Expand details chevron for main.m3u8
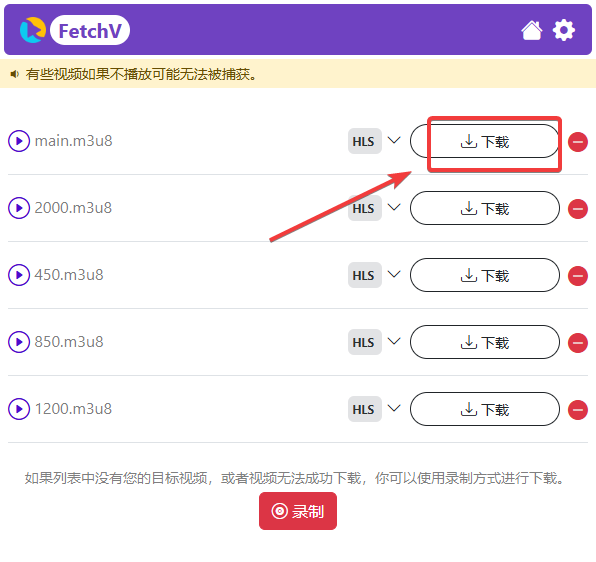Screen dimensions: 596x562 (394, 140)
